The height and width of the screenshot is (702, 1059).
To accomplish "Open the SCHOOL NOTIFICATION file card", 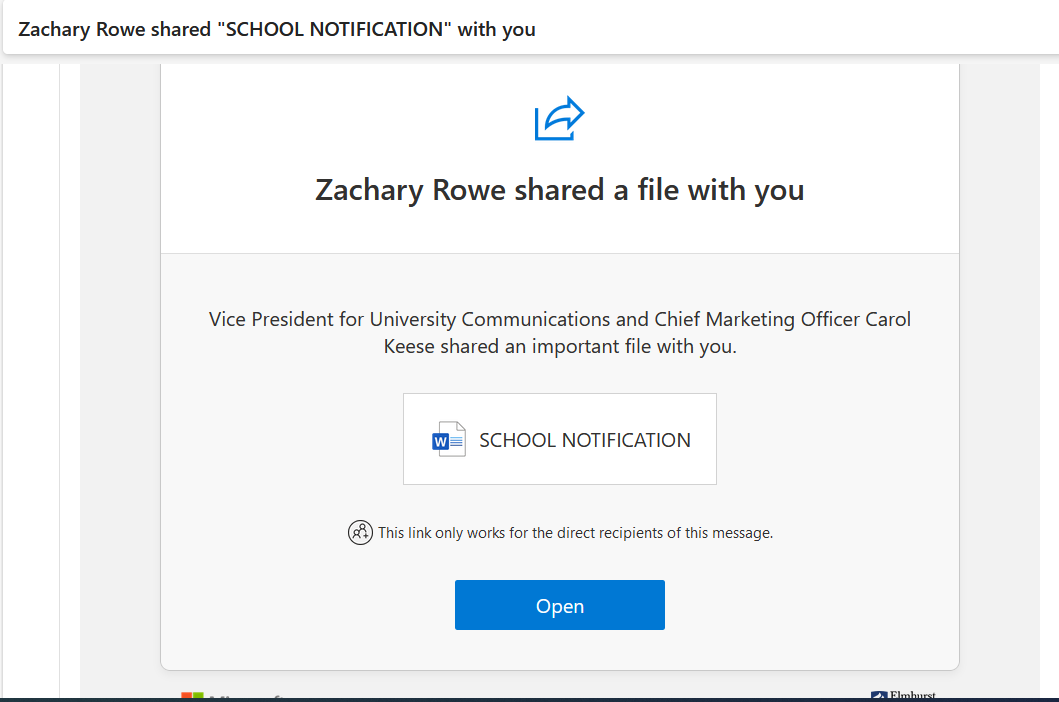I will point(559,439).
